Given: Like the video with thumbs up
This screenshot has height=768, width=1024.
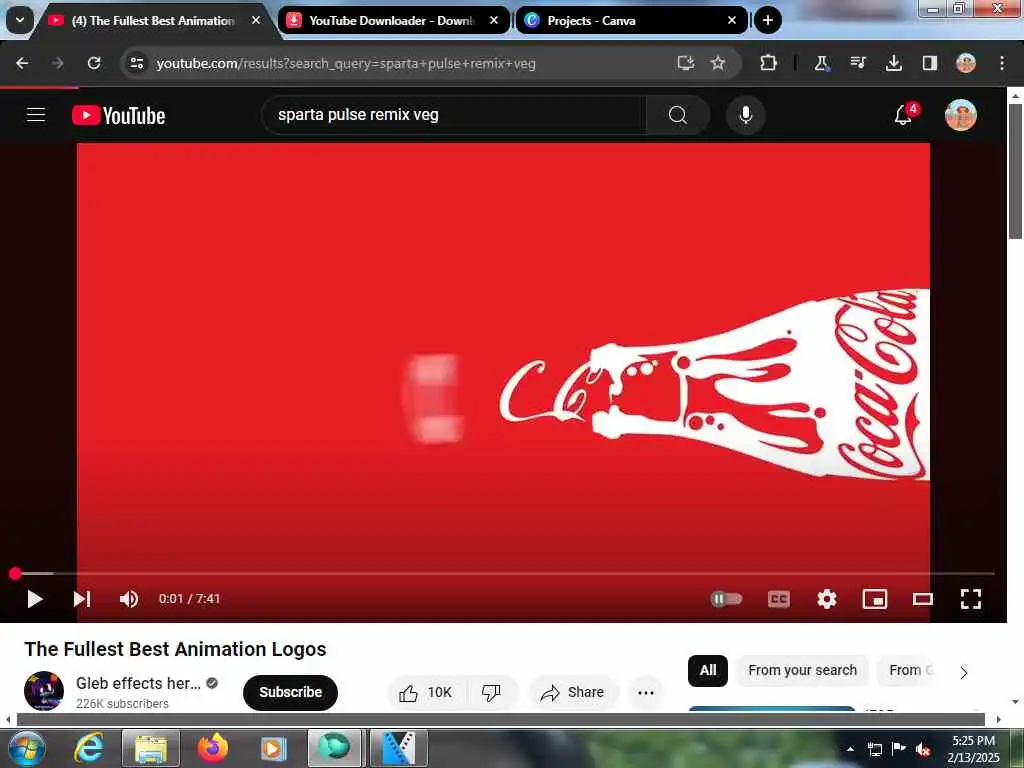Looking at the screenshot, I should 426,692.
